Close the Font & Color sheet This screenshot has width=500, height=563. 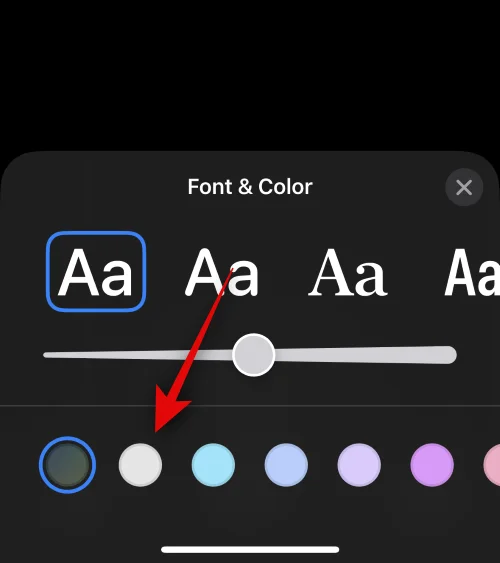464,187
